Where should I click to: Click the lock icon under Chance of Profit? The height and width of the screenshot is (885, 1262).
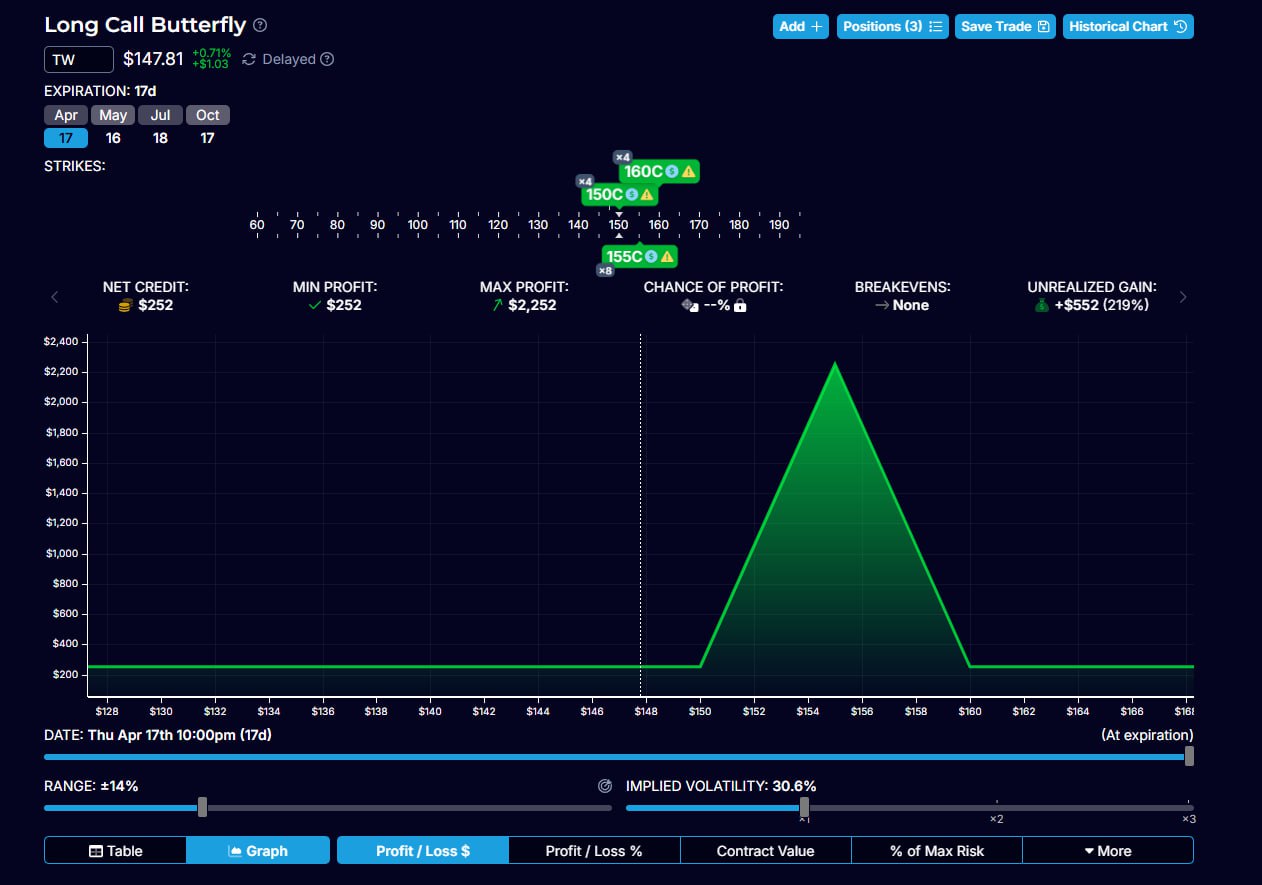[740, 306]
